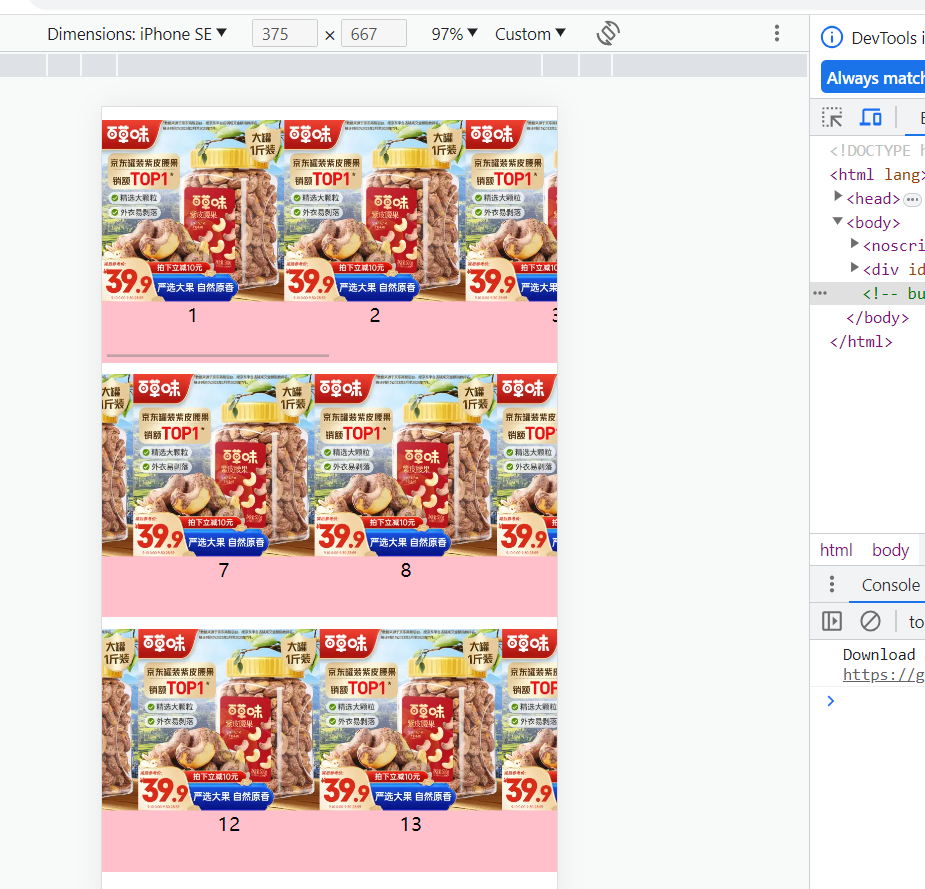The width and height of the screenshot is (925, 889).
Task: Click product image numbered 12
Action: click(x=229, y=719)
